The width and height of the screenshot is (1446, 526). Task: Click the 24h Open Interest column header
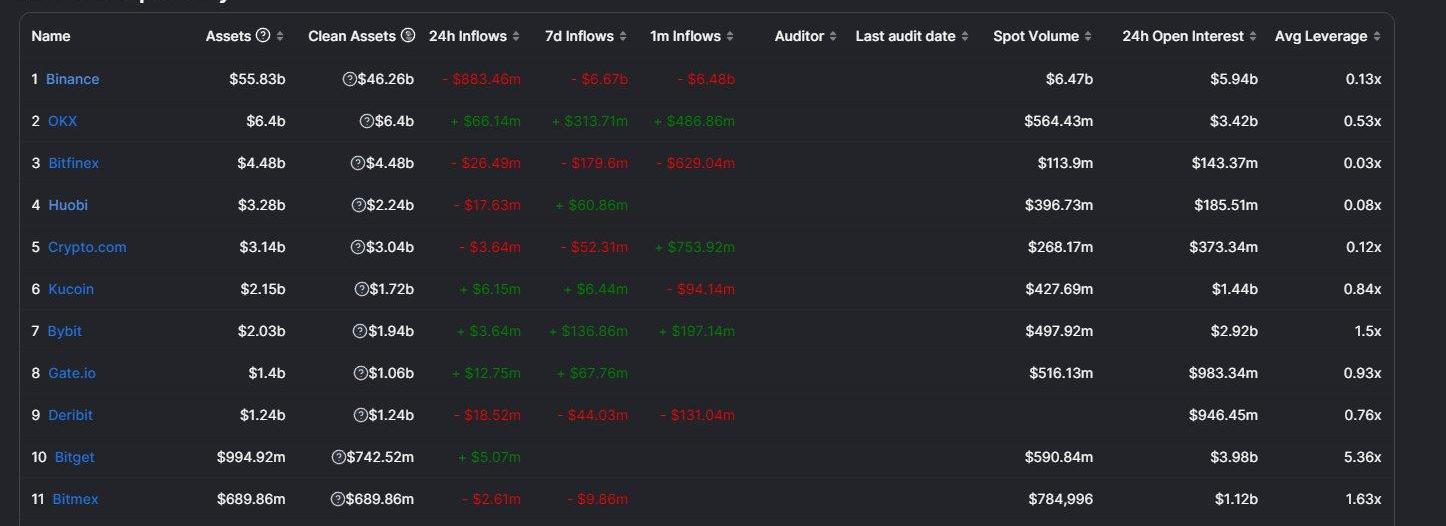(1183, 36)
